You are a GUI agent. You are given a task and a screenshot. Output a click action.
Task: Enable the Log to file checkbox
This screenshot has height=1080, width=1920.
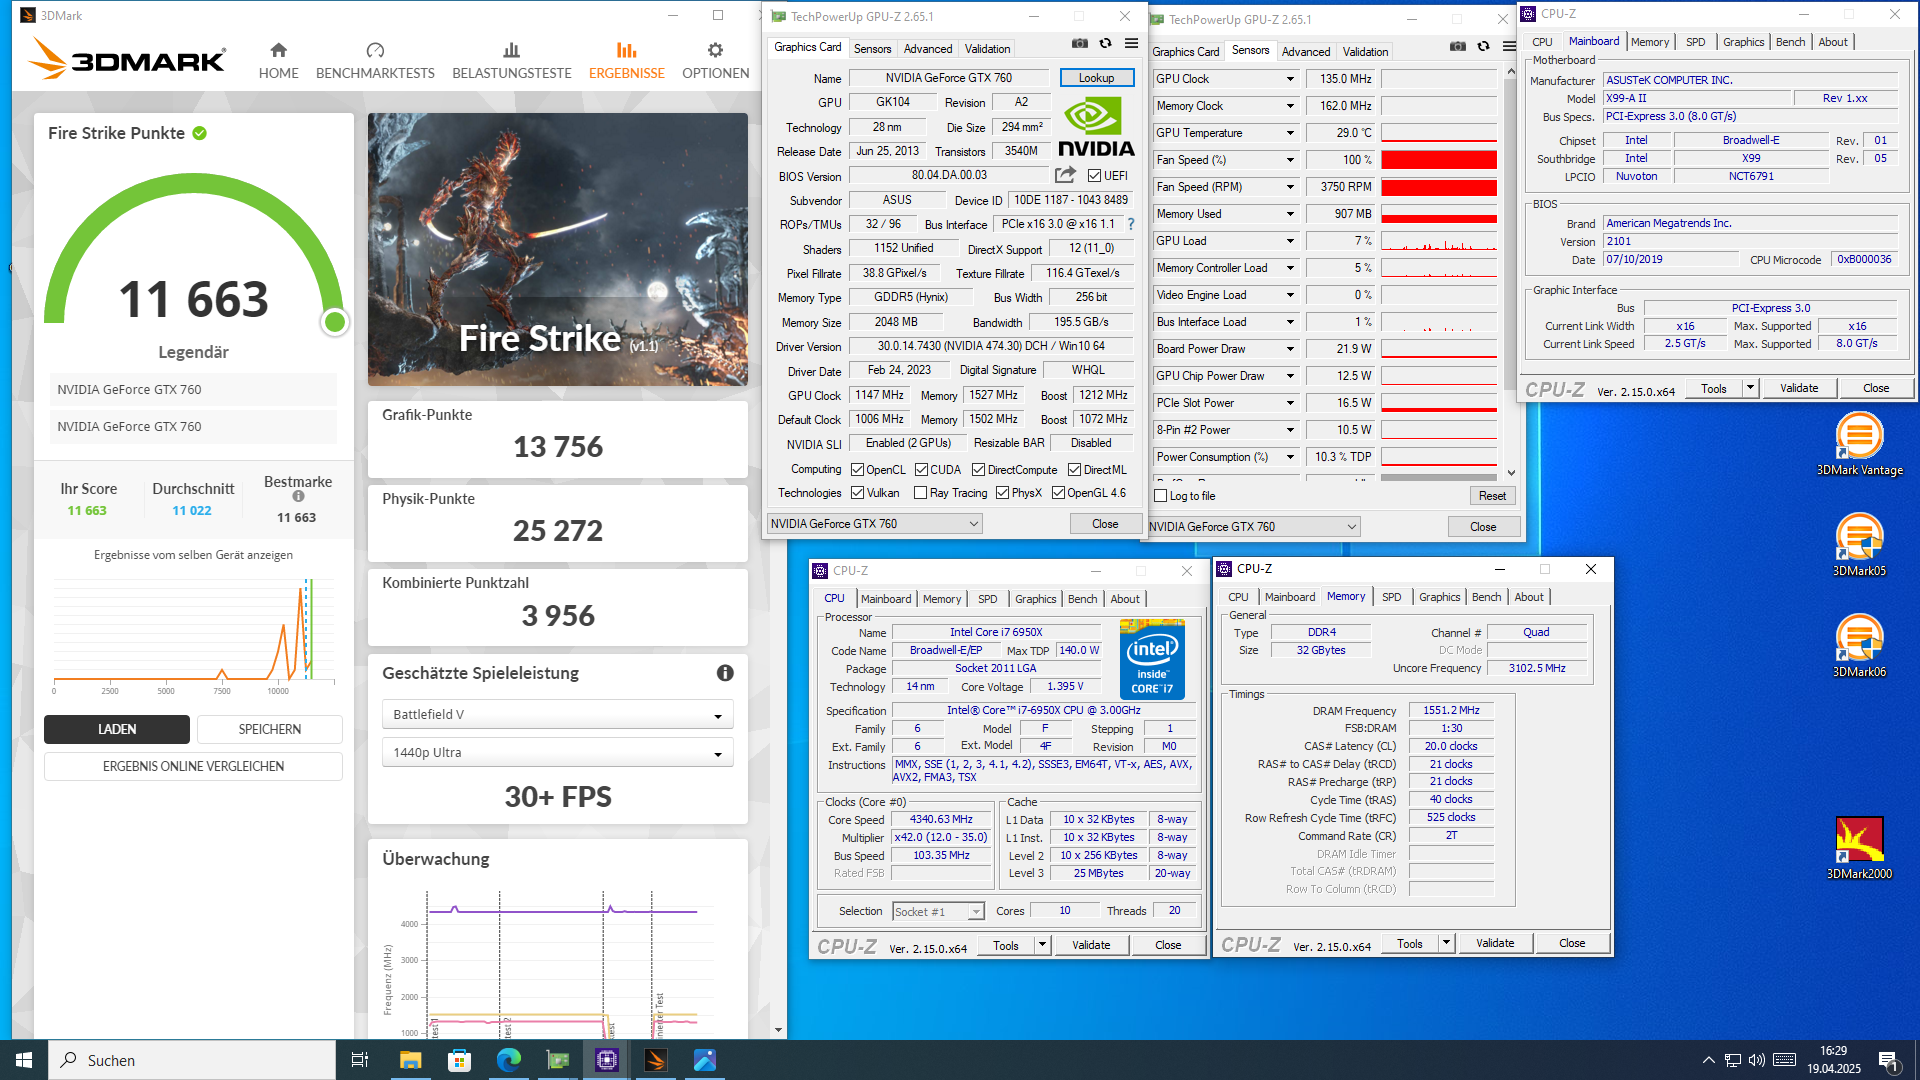[1161, 496]
